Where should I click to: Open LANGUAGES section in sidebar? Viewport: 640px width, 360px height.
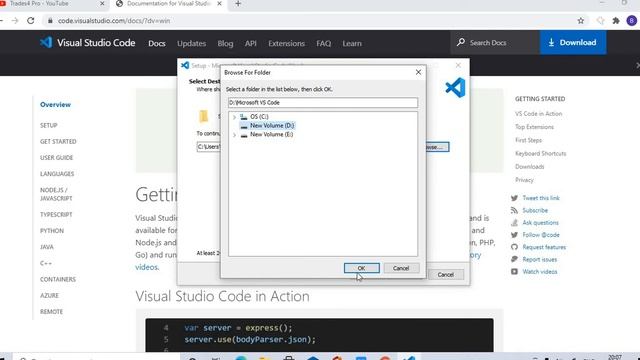(57, 173)
